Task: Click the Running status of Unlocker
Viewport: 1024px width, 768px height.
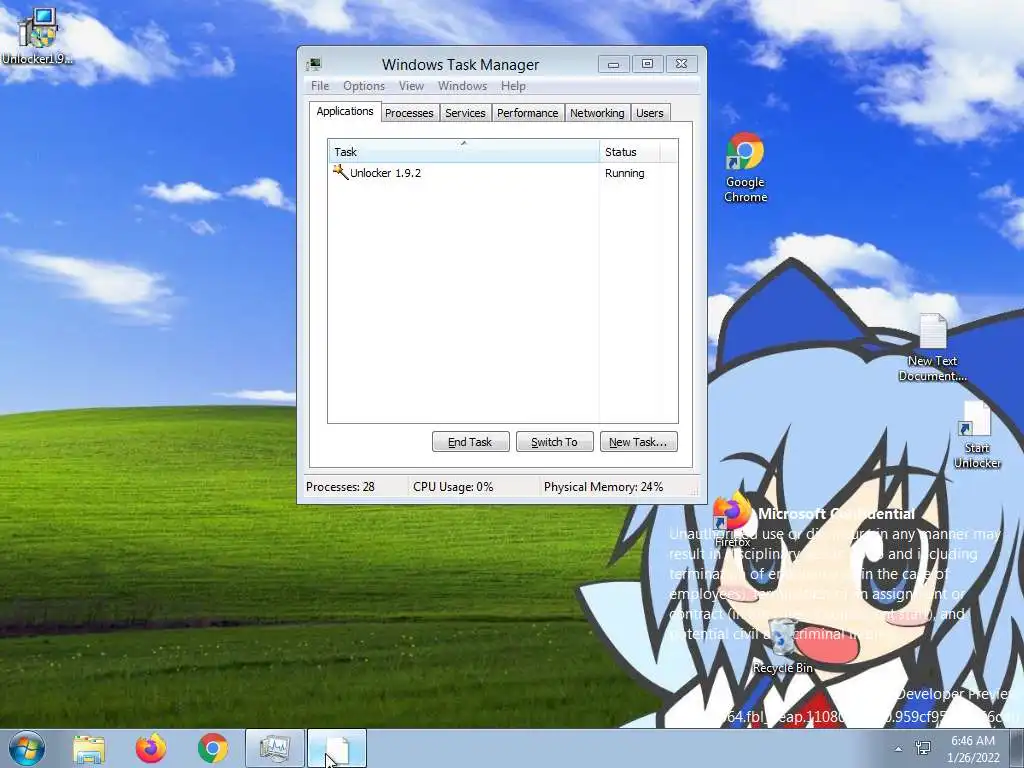Action: click(x=624, y=173)
